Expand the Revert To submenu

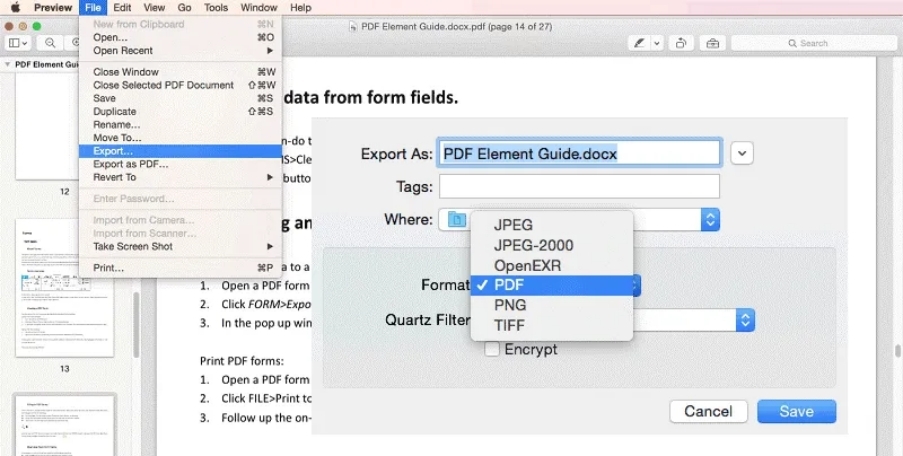pyautogui.click(x=180, y=177)
